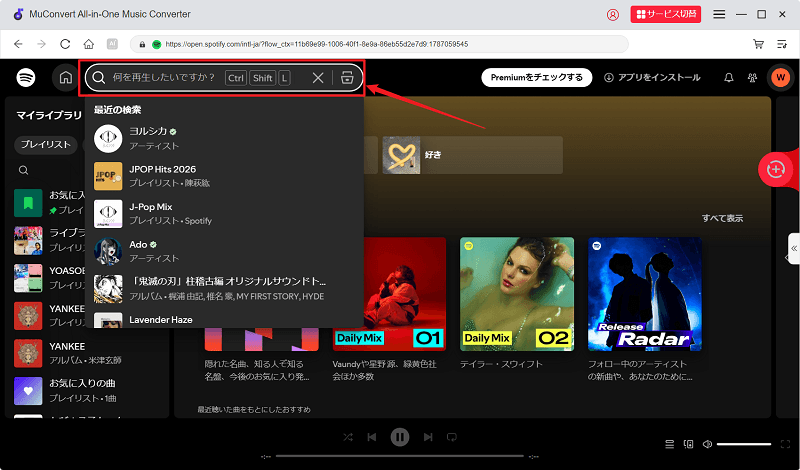Click the red add-to-convert floating button
Viewport: 800px width, 470px height.
[776, 169]
